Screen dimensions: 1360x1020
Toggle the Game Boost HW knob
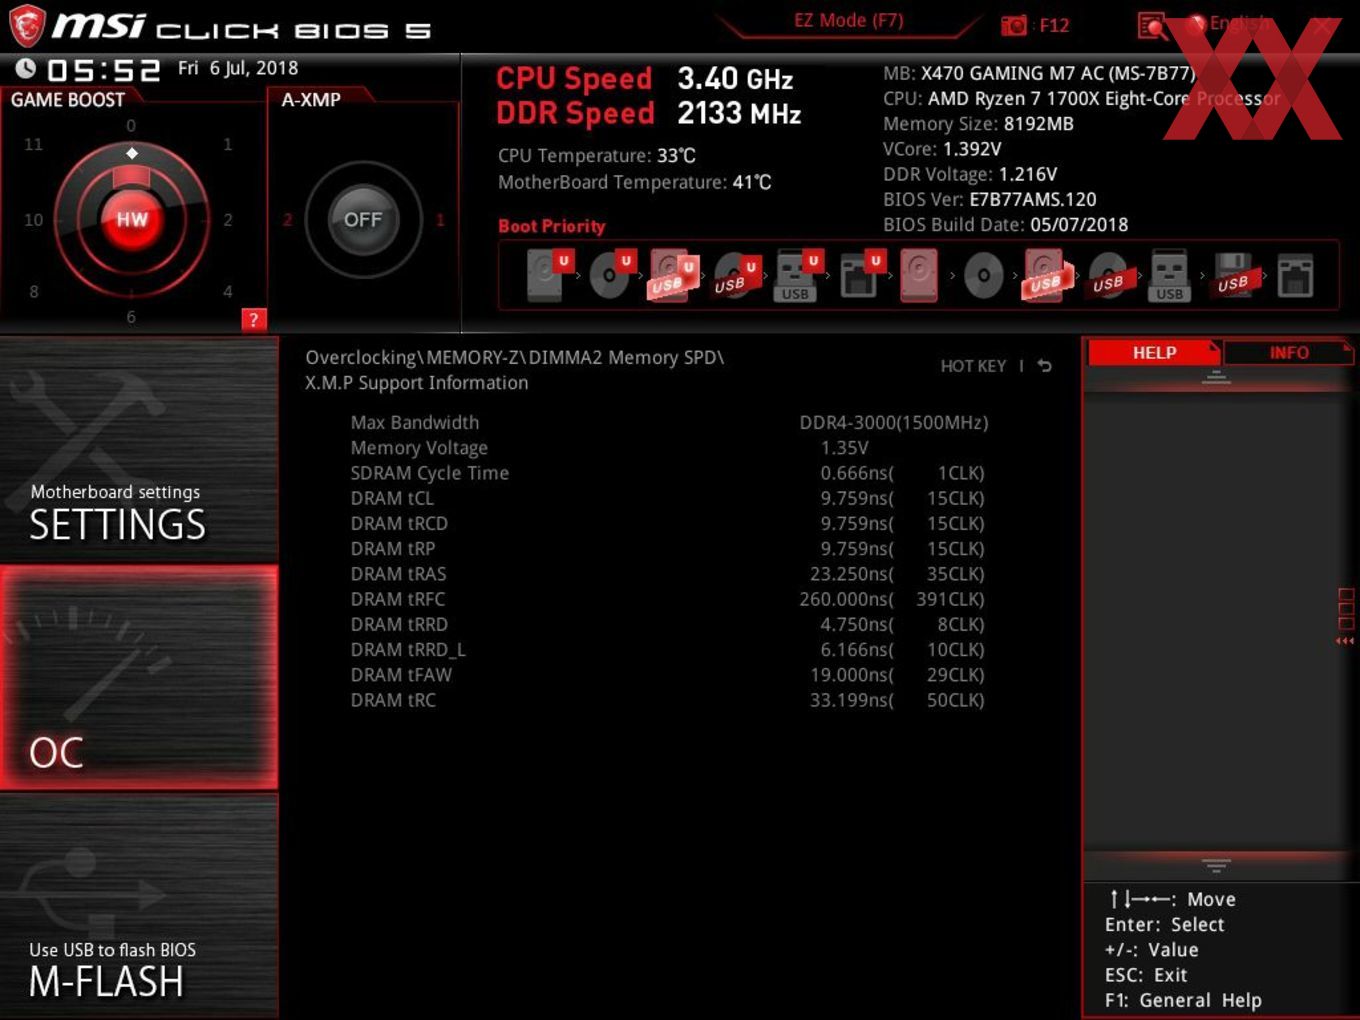click(x=132, y=220)
